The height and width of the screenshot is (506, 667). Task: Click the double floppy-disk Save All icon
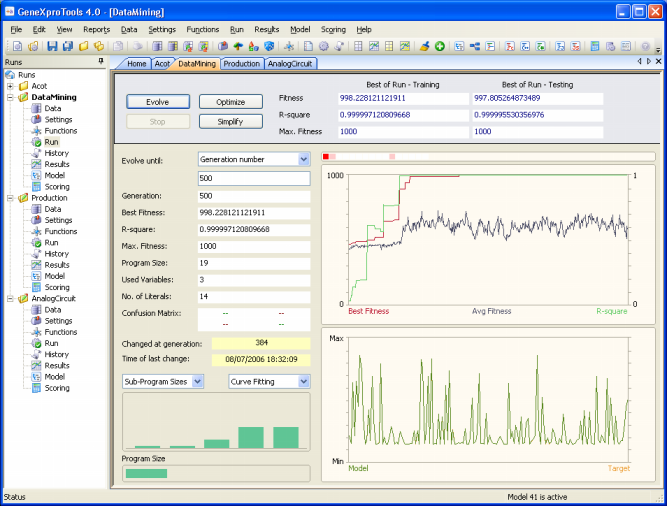pos(68,46)
